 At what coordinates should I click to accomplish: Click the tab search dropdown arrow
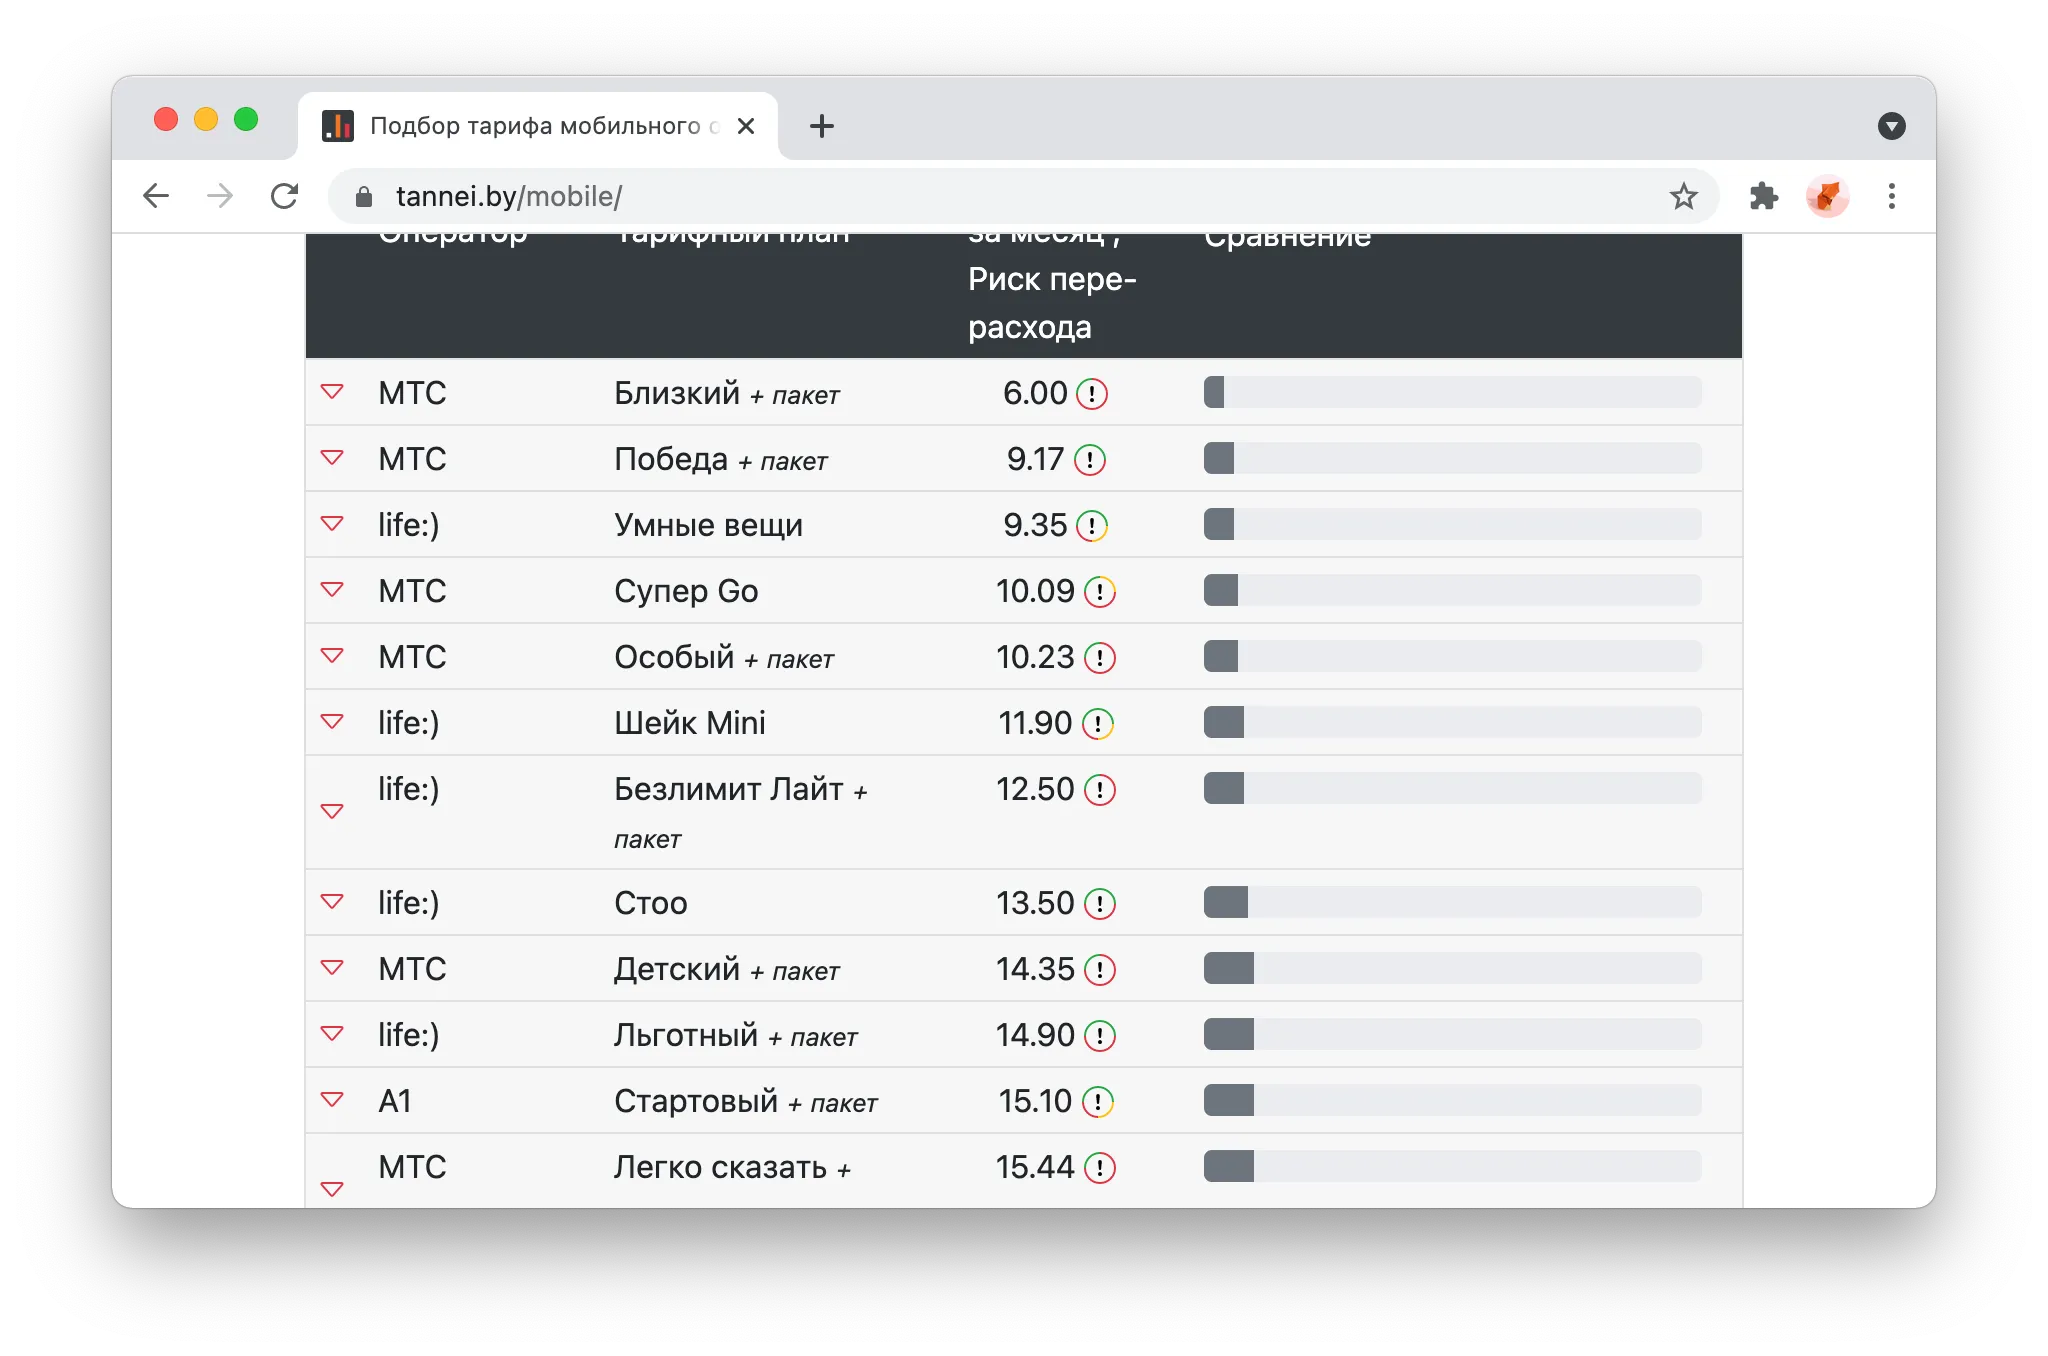[1892, 126]
